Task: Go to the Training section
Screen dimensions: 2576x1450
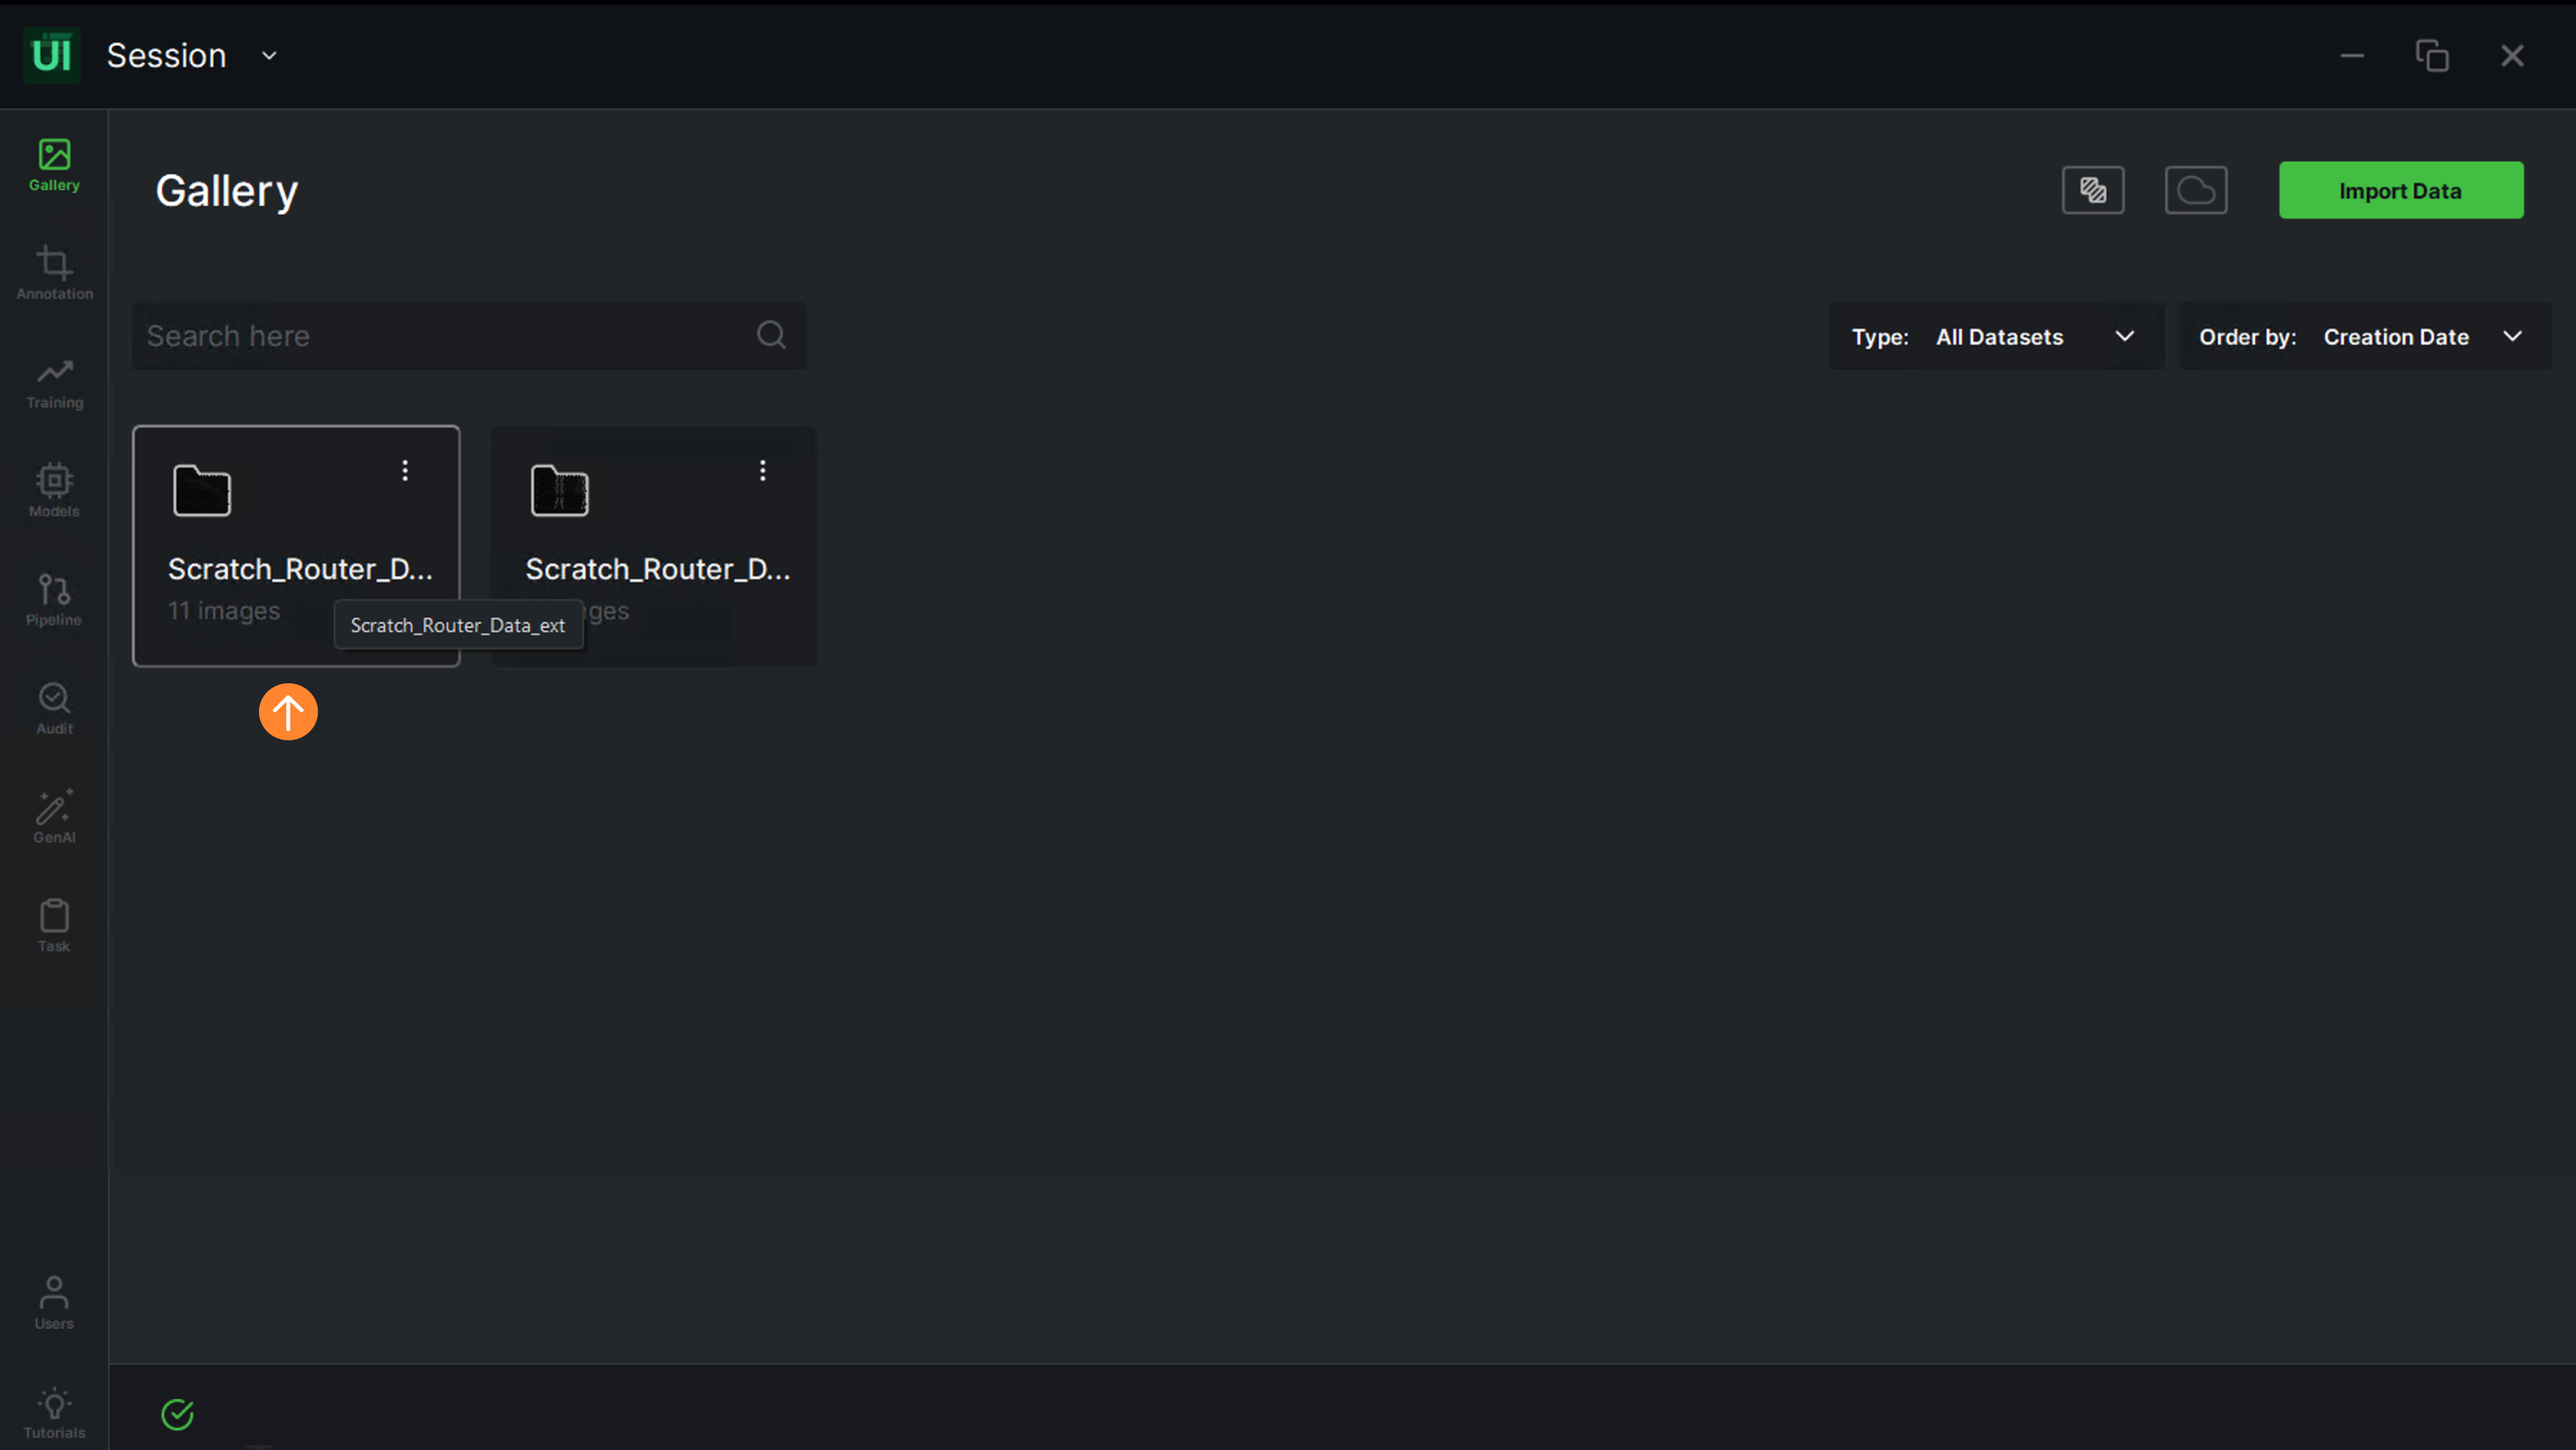Action: [54, 382]
